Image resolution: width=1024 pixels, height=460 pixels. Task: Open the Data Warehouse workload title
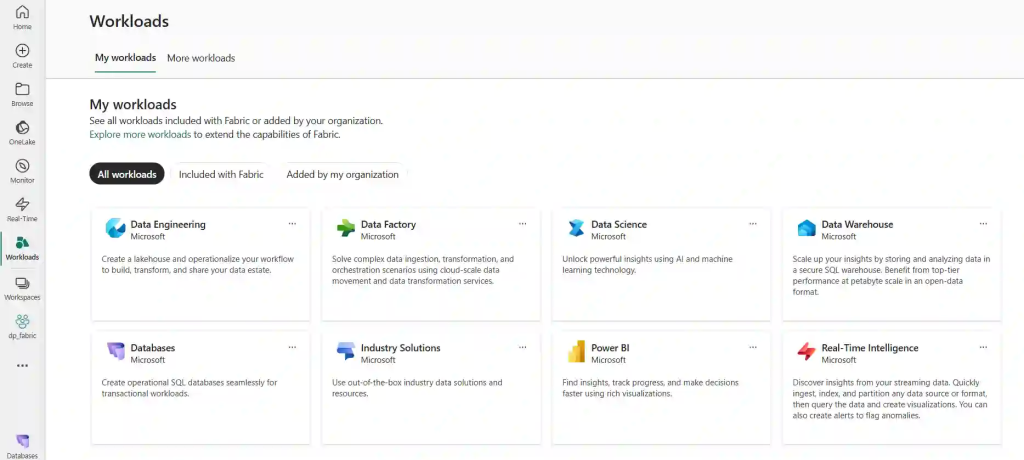click(857, 224)
